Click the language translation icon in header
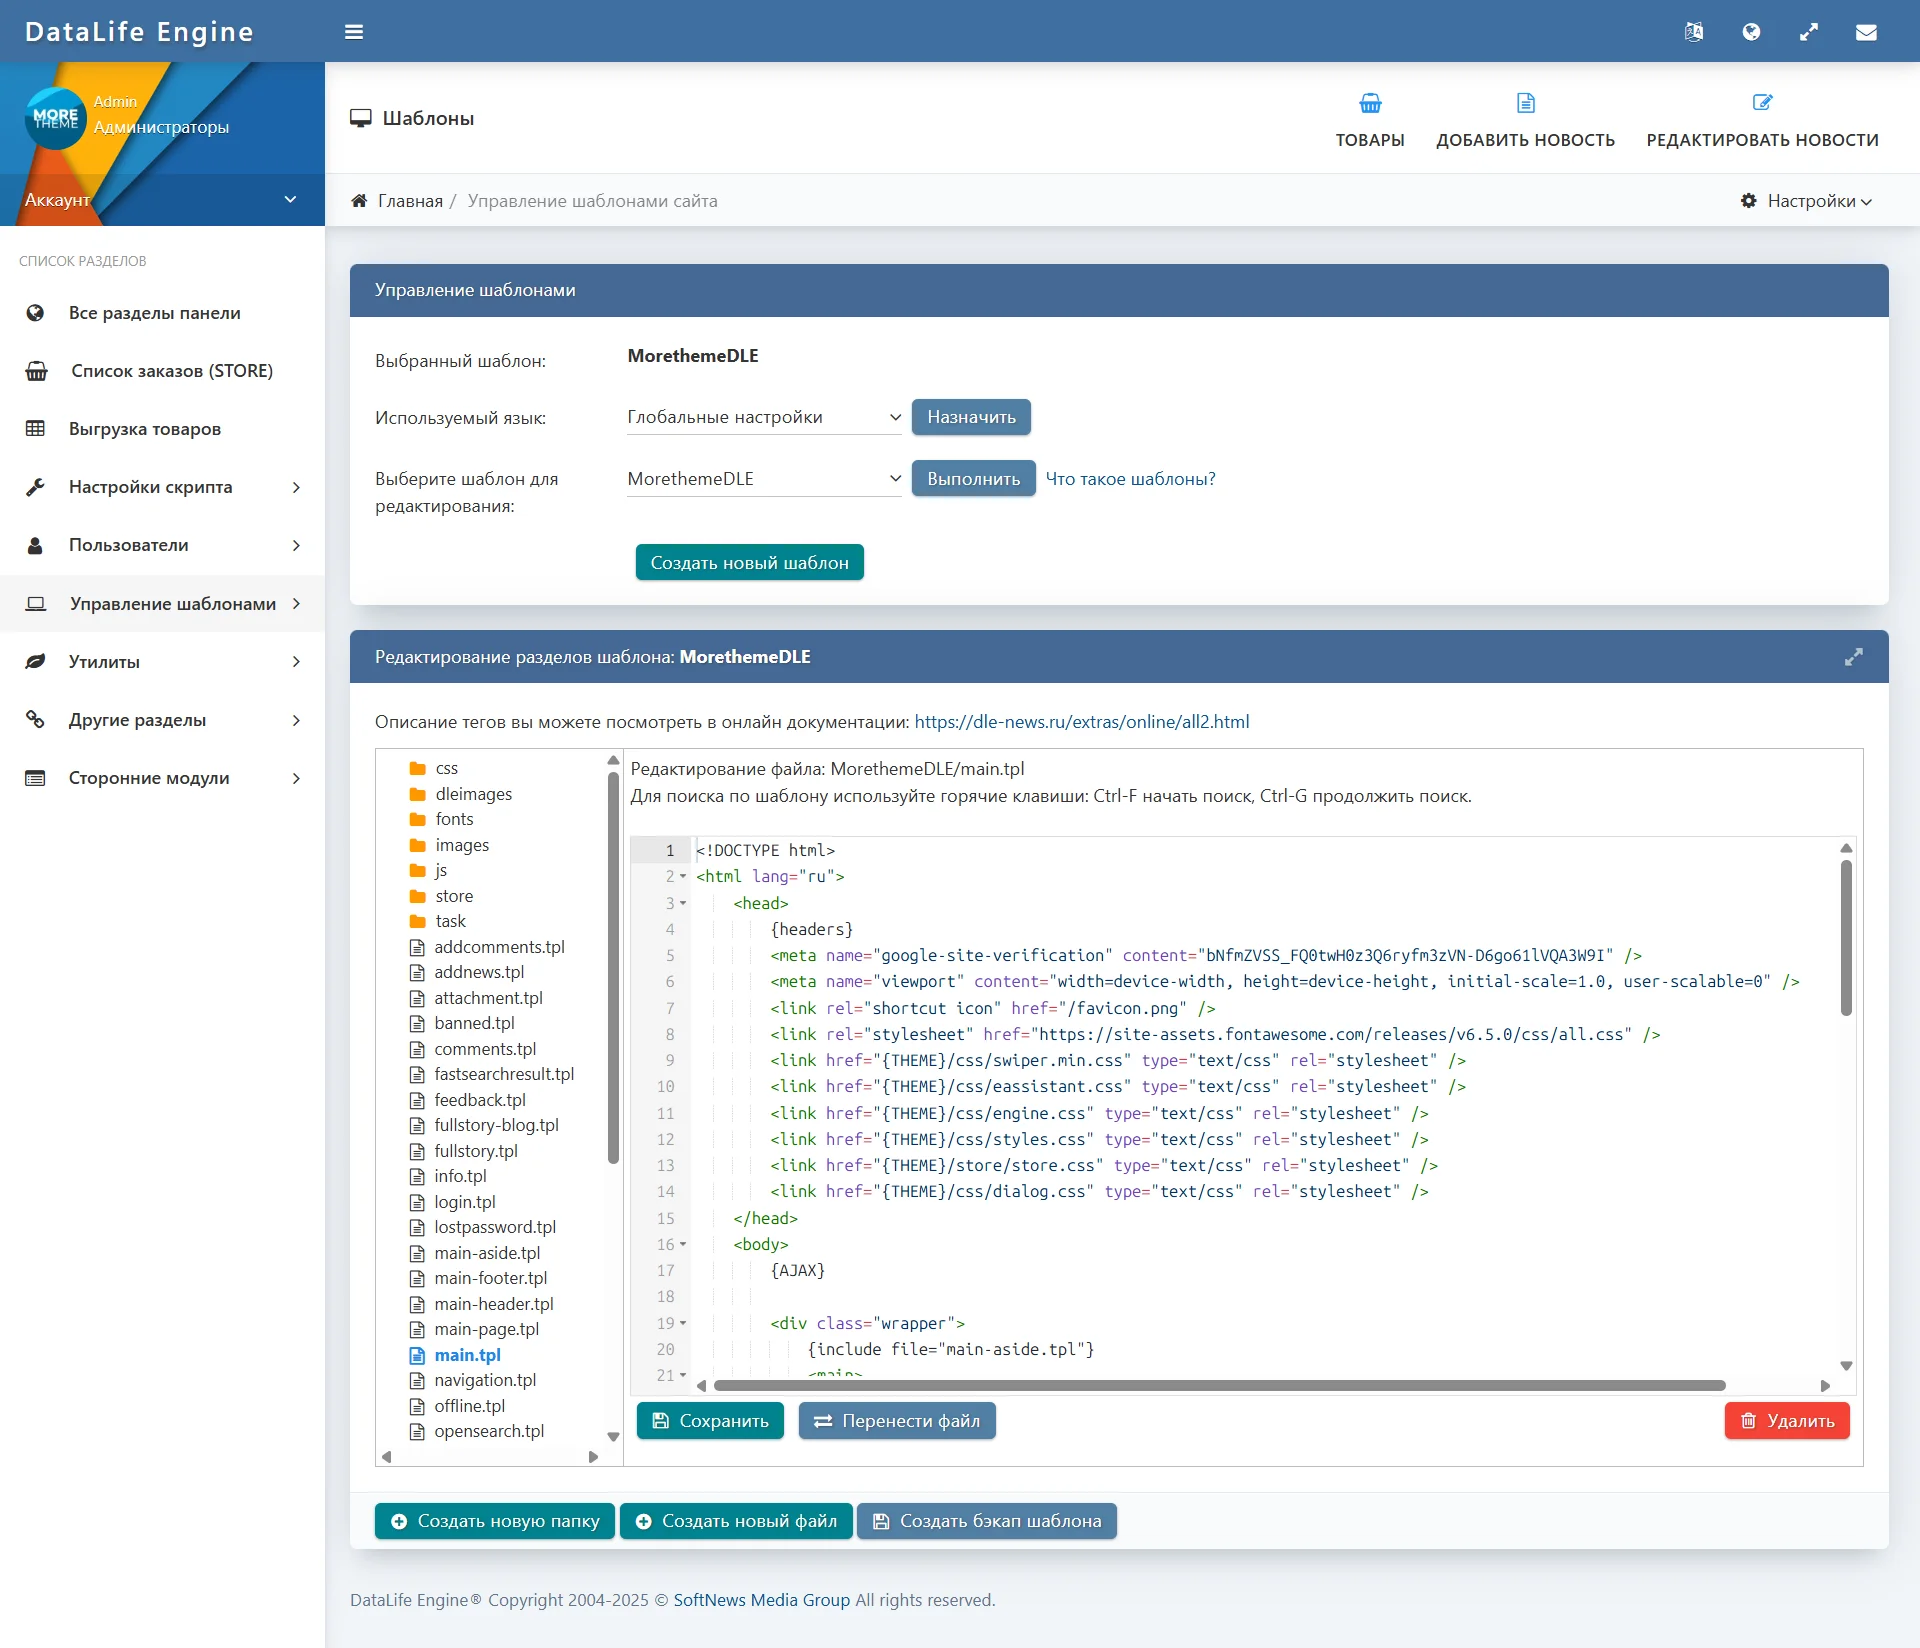1920x1648 pixels. click(x=1693, y=32)
